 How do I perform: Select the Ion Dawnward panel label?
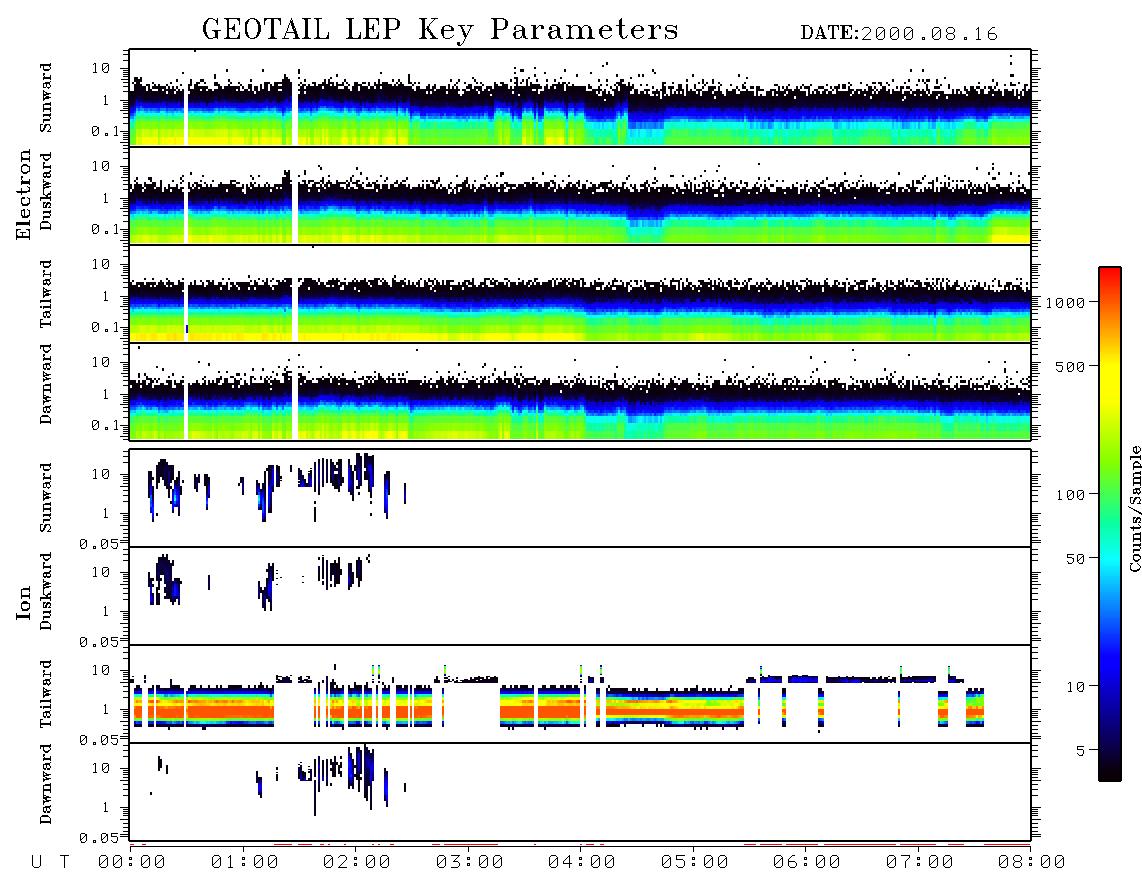pyautogui.click(x=46, y=784)
